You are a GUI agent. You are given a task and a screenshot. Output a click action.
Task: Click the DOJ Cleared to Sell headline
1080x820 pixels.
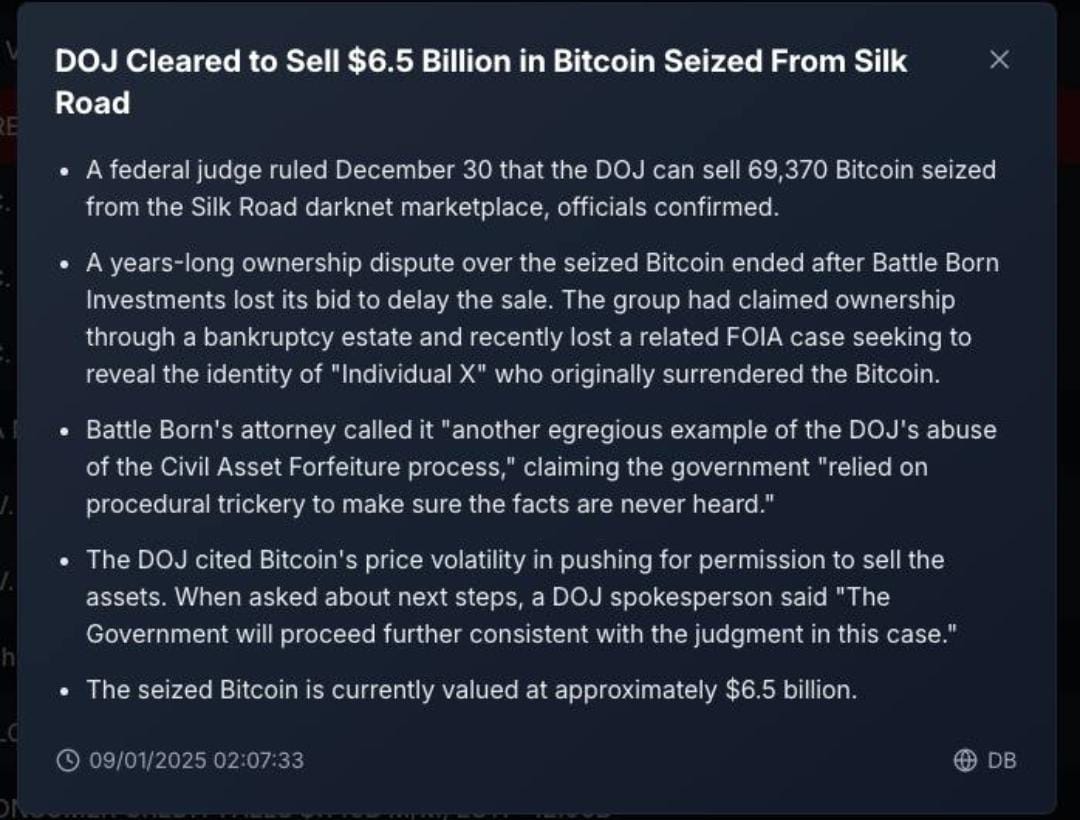click(x=481, y=82)
